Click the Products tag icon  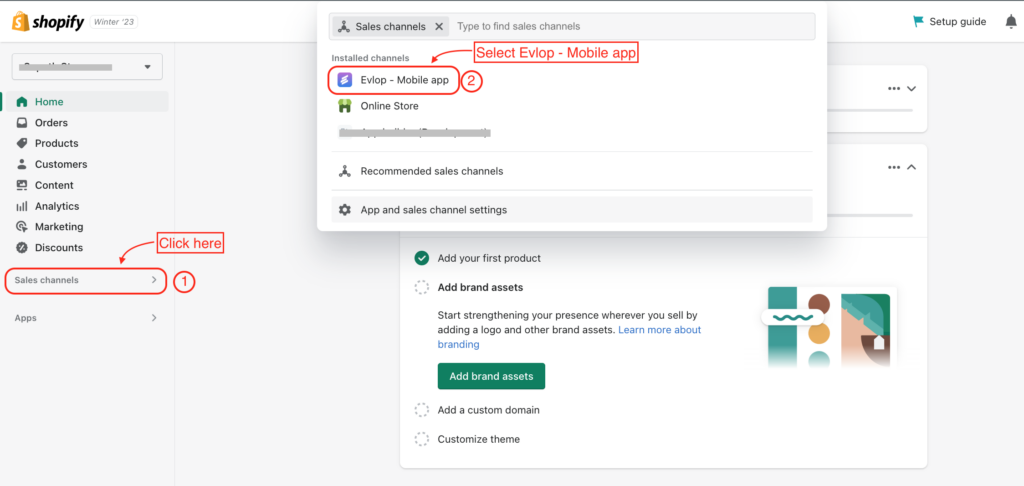[x=22, y=143]
